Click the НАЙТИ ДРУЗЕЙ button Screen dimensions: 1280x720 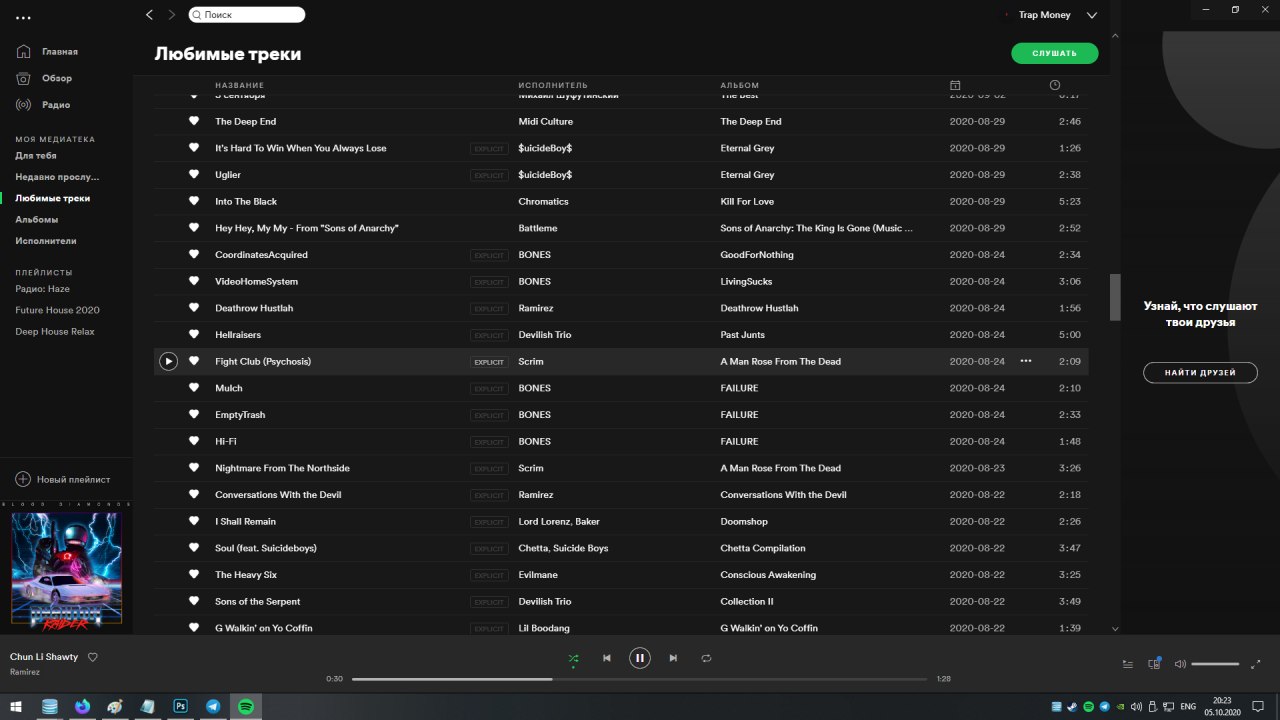1200,373
